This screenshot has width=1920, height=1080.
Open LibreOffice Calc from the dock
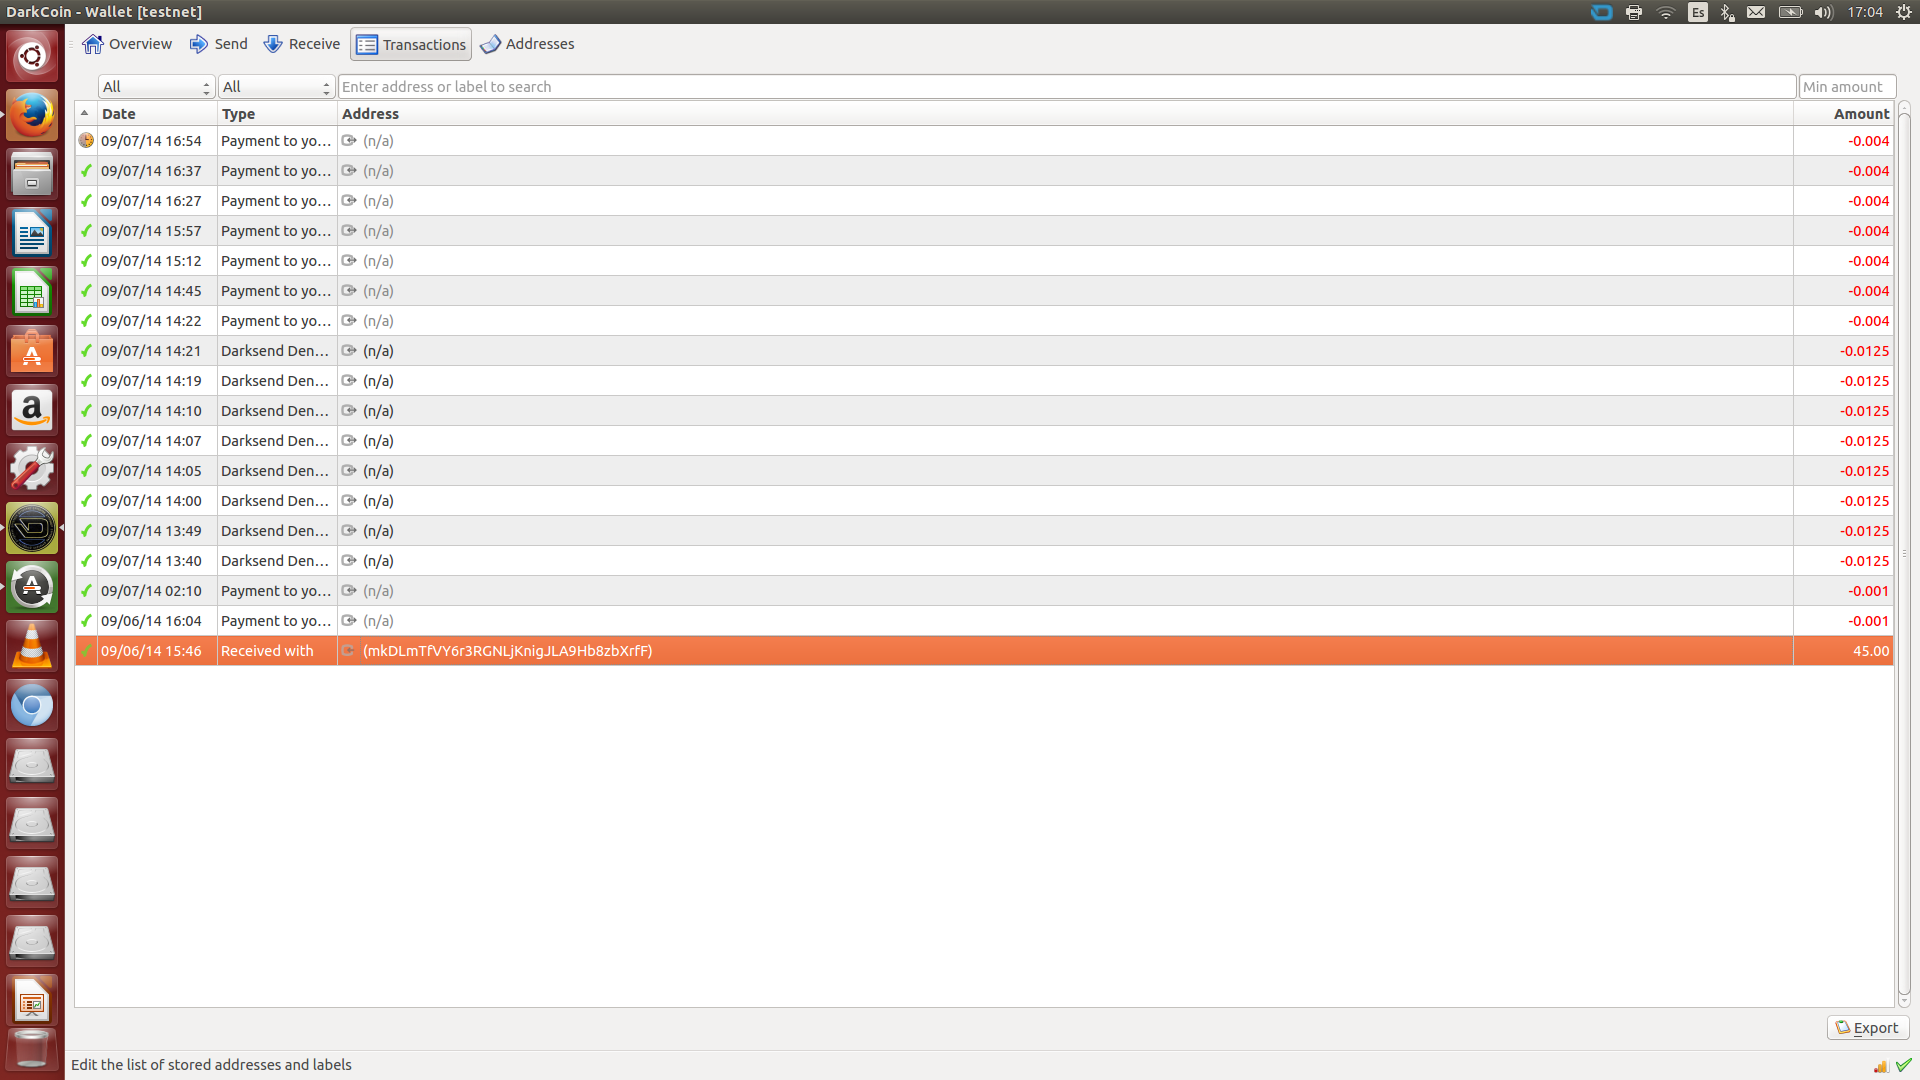pos(32,292)
